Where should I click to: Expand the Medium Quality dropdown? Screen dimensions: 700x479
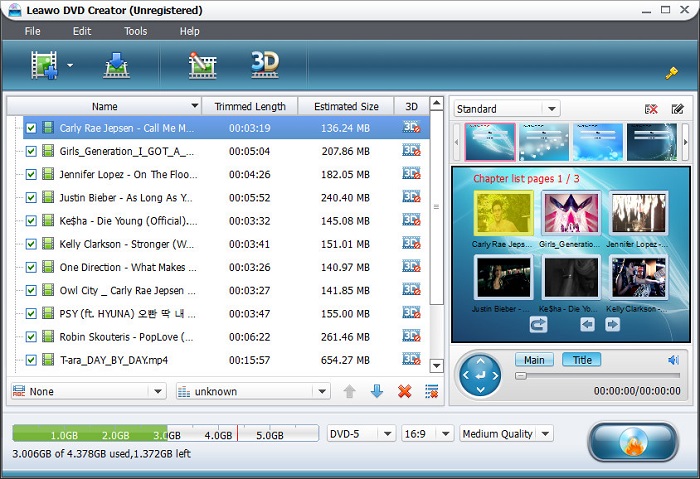[x=505, y=434]
